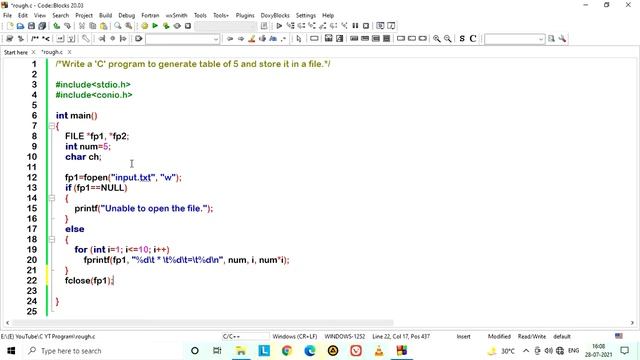Select the highlighter pen icon

252,38
